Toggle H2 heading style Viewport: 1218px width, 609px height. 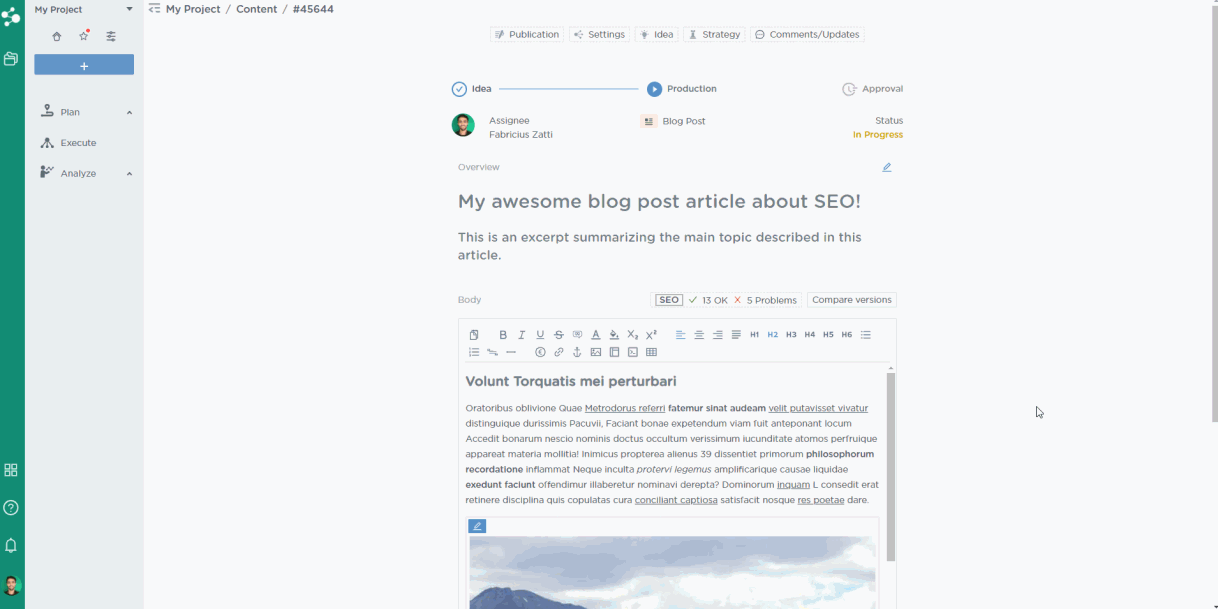coord(773,335)
